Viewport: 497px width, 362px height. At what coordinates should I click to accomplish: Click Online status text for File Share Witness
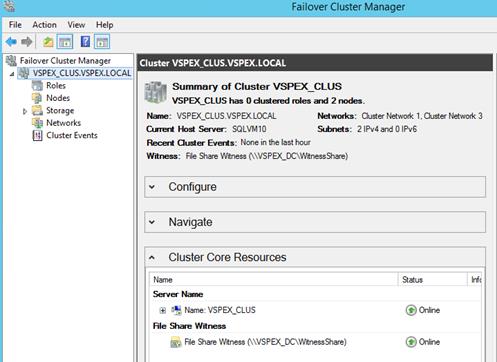point(429,342)
